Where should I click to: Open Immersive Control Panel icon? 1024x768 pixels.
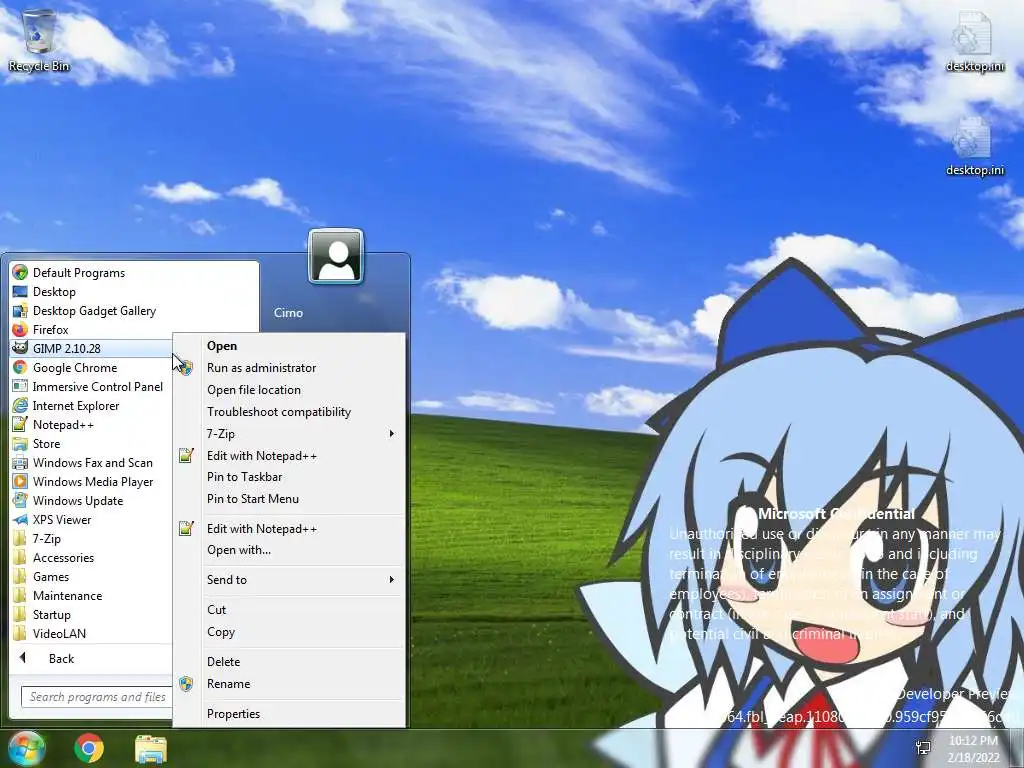point(20,386)
